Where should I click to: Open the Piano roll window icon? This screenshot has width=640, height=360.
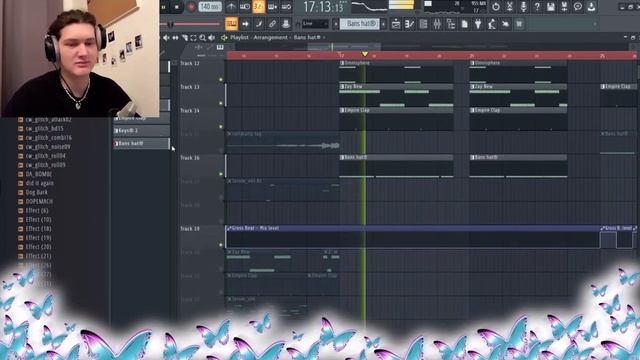click(x=409, y=24)
